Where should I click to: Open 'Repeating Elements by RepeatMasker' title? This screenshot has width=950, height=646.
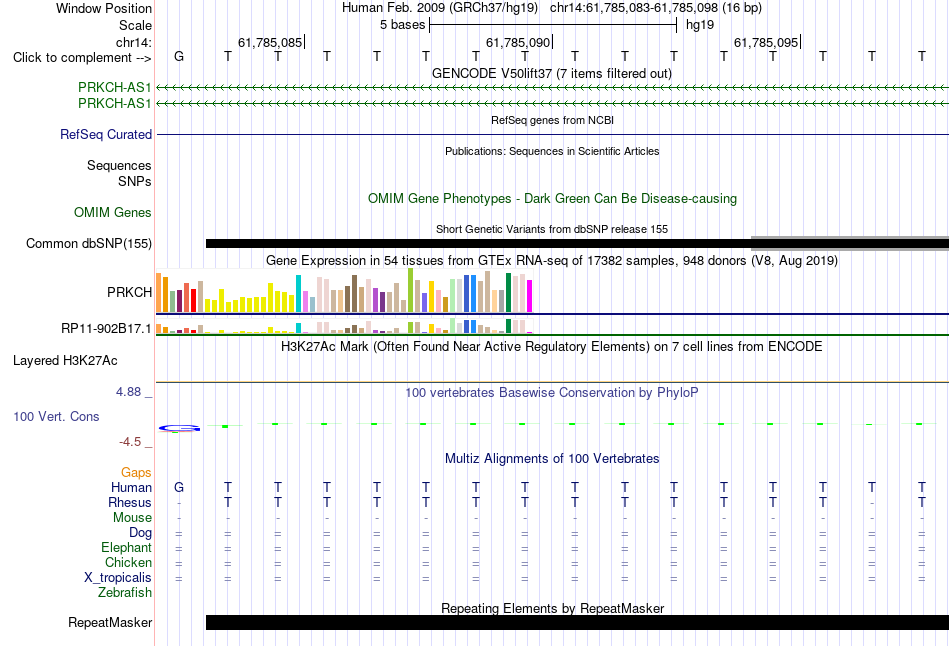coord(553,608)
